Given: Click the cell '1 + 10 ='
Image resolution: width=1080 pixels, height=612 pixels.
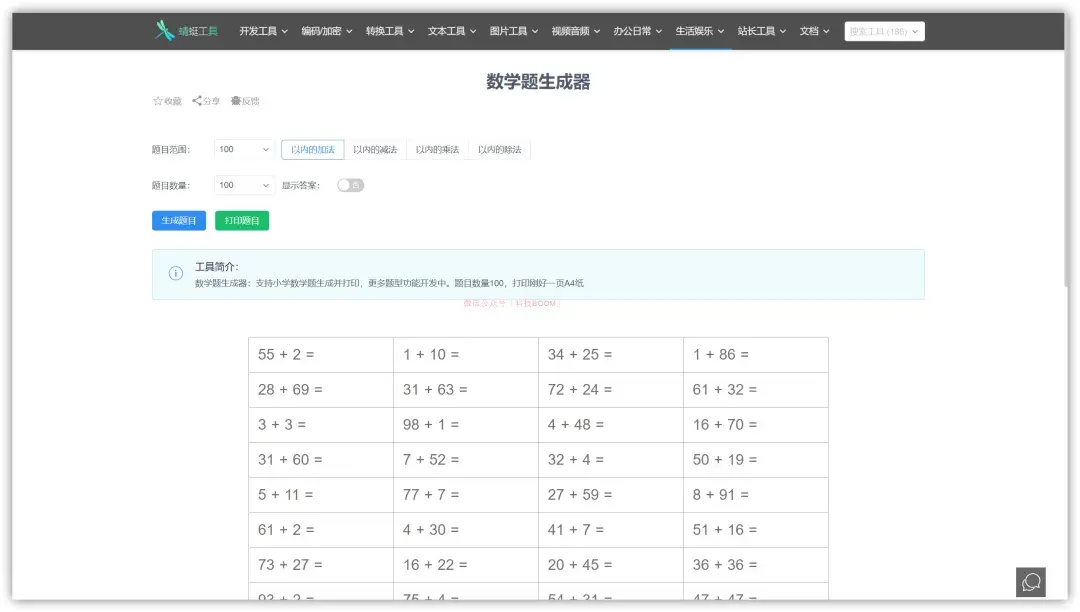Looking at the screenshot, I should coord(466,355).
